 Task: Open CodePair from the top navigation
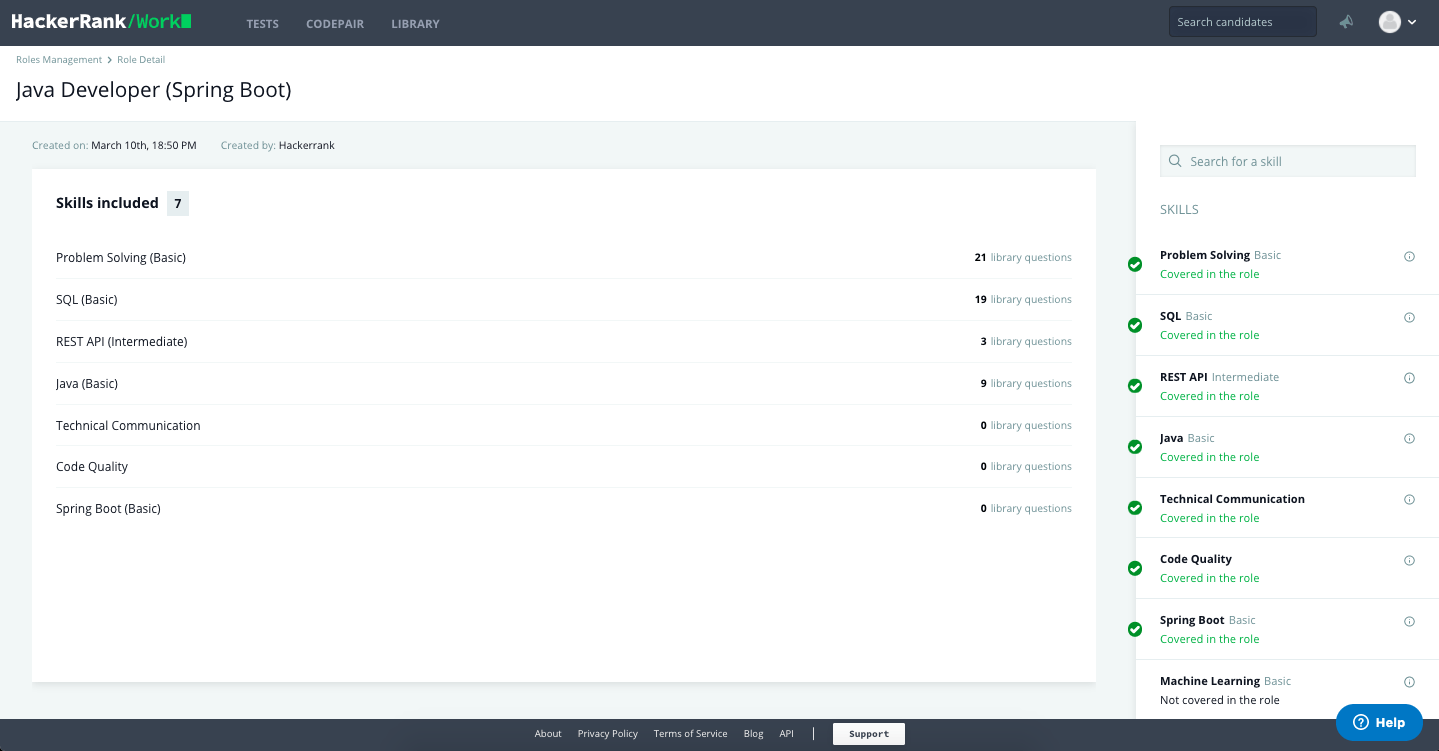335,24
